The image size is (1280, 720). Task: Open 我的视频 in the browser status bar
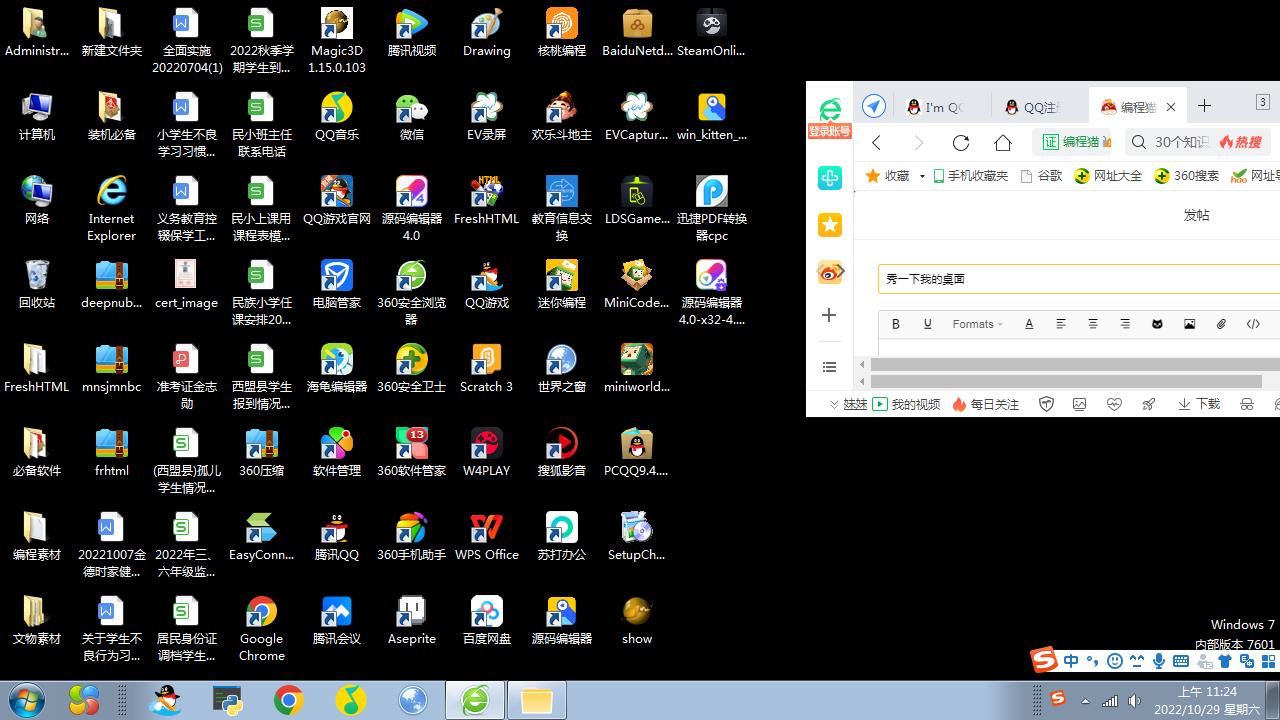(x=907, y=404)
